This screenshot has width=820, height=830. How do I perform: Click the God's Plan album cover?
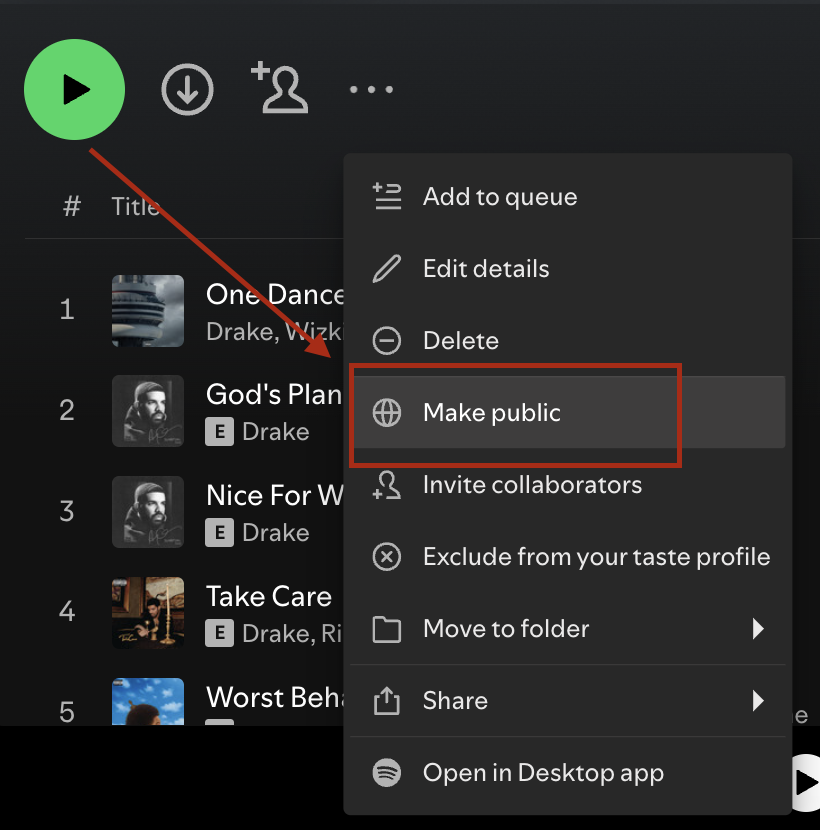pyautogui.click(x=148, y=411)
